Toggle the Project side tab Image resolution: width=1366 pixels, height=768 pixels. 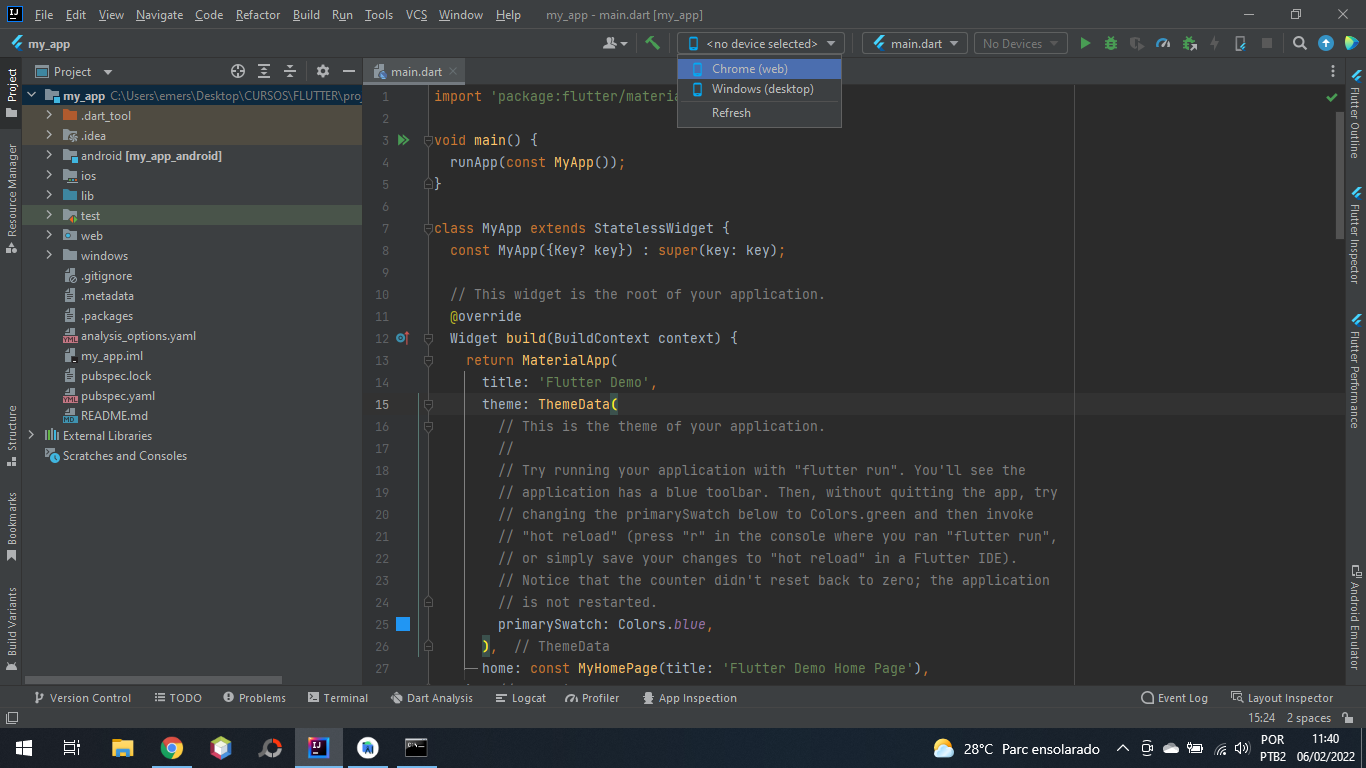pyautogui.click(x=12, y=93)
